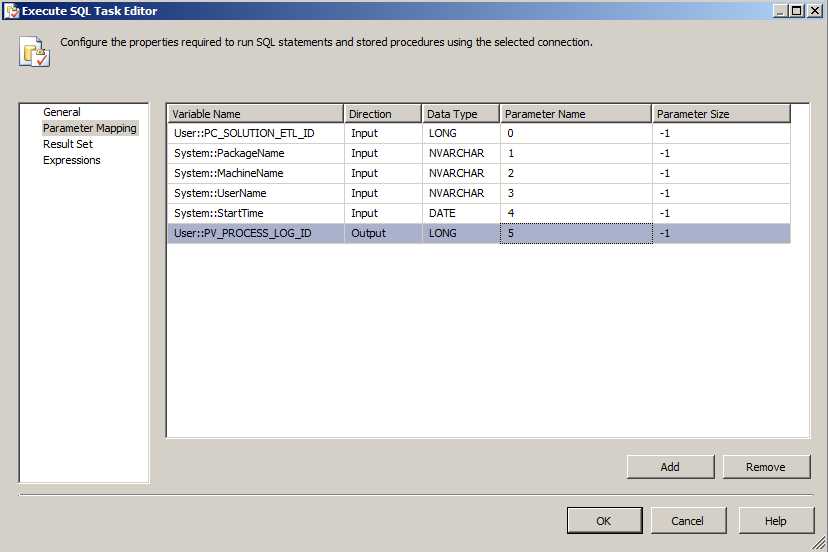
Task: Click the Add button
Action: (x=670, y=467)
